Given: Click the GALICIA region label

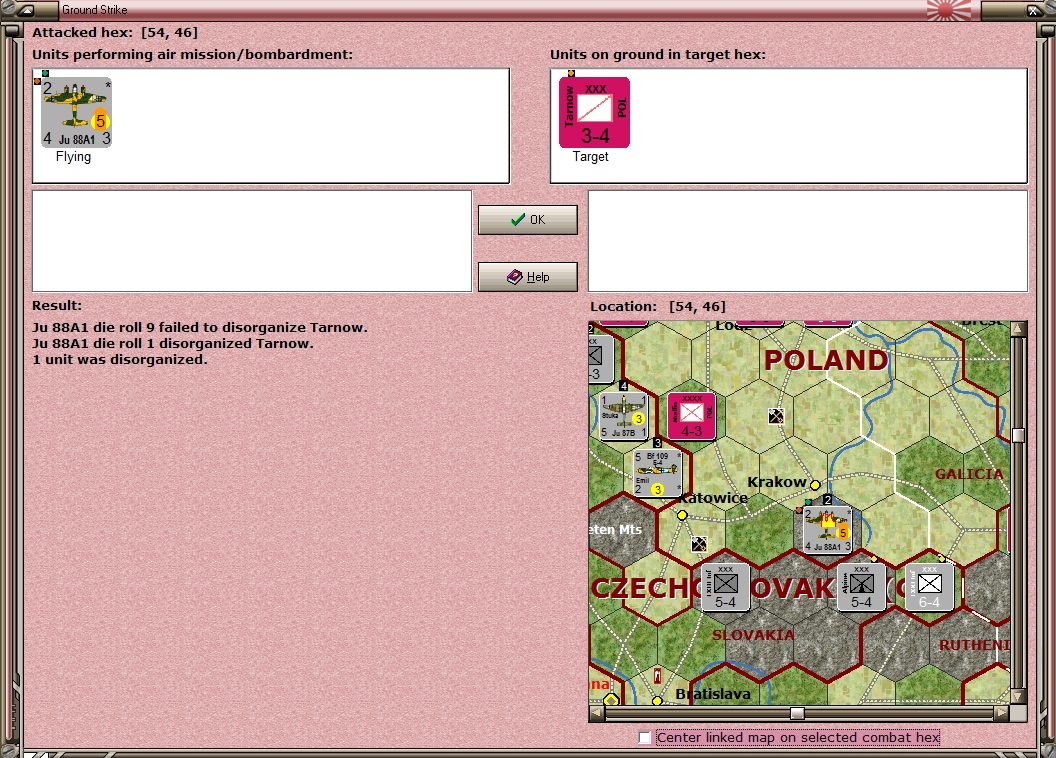Looking at the screenshot, I should [969, 474].
